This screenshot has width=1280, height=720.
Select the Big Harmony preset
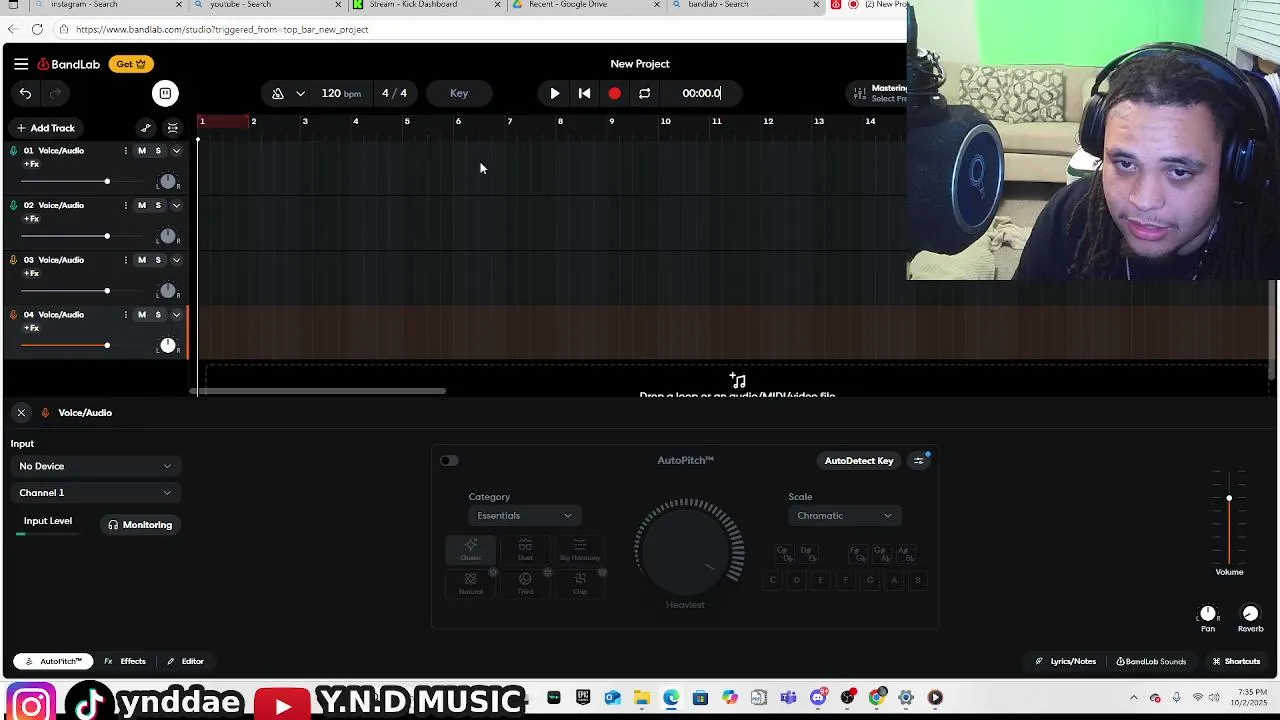point(580,550)
